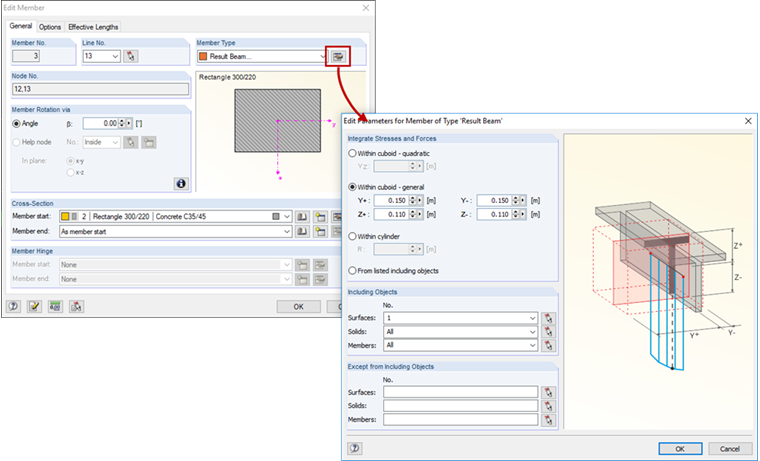Cancel Result Beam parameters dialog

[729, 449]
